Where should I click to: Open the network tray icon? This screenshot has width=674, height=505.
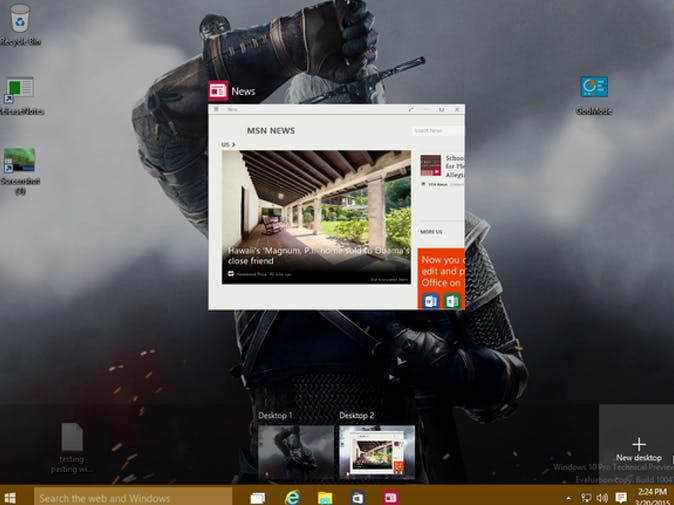click(x=586, y=498)
